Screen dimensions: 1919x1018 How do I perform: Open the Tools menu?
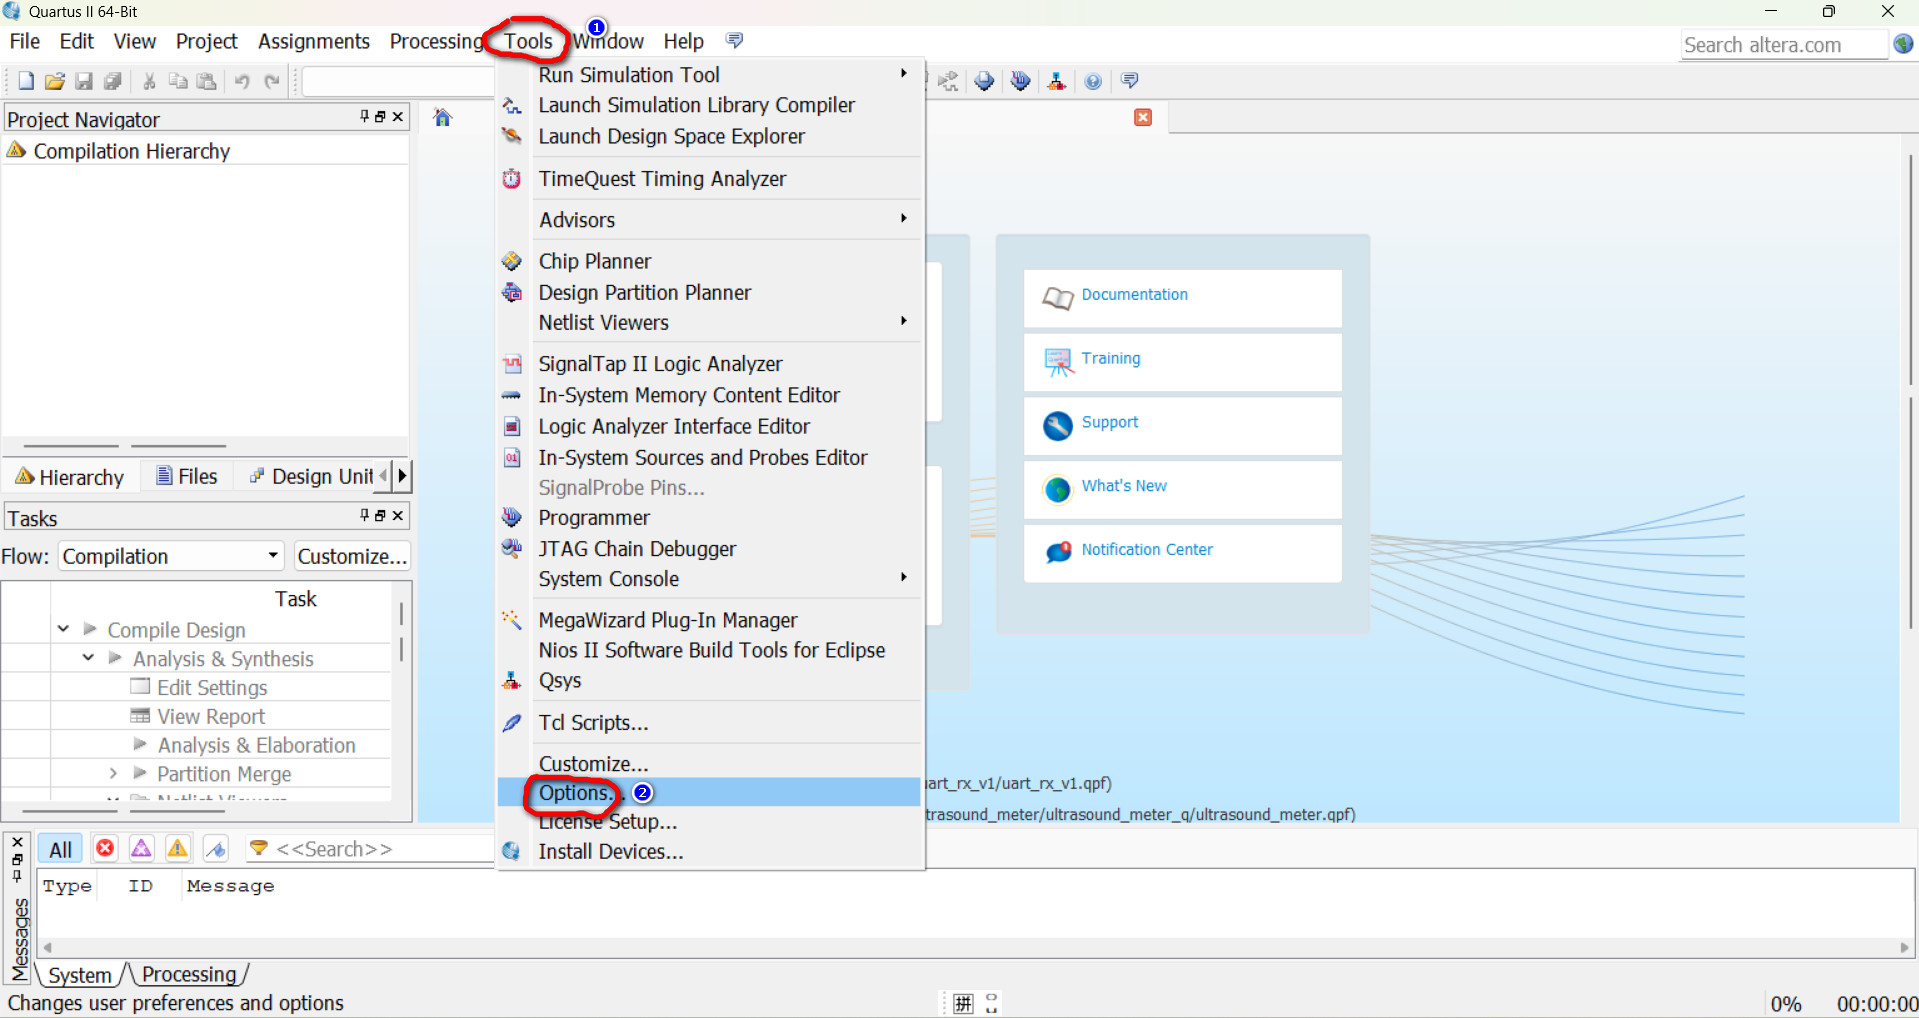[x=528, y=41]
